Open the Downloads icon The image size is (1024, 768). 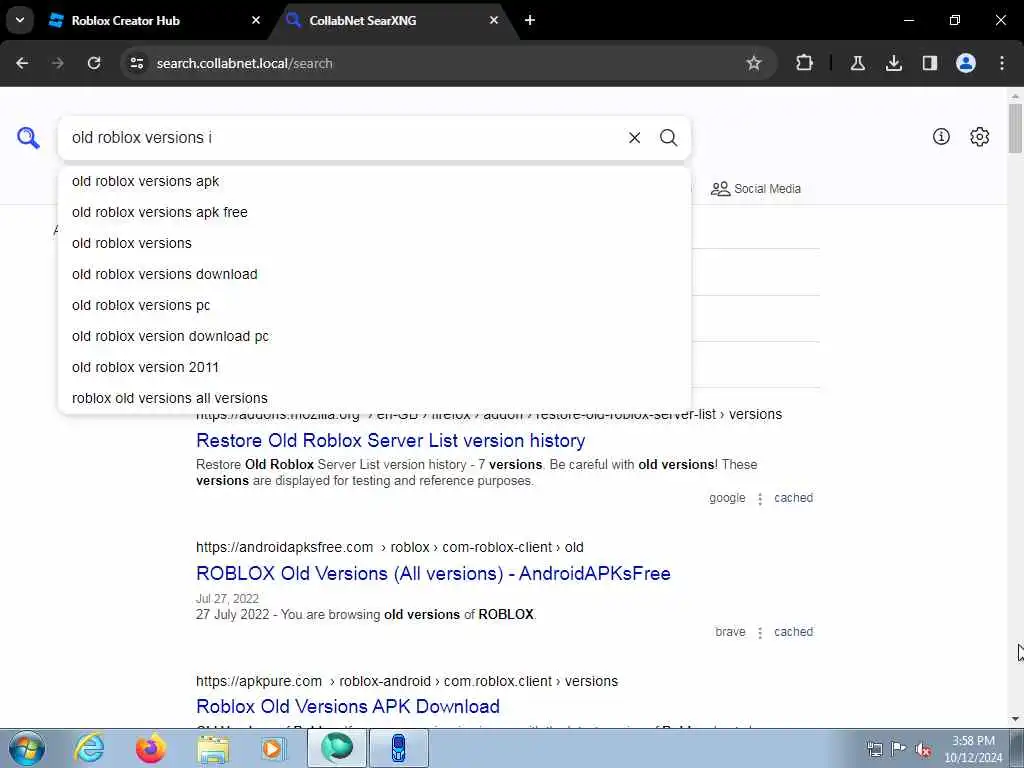893,63
